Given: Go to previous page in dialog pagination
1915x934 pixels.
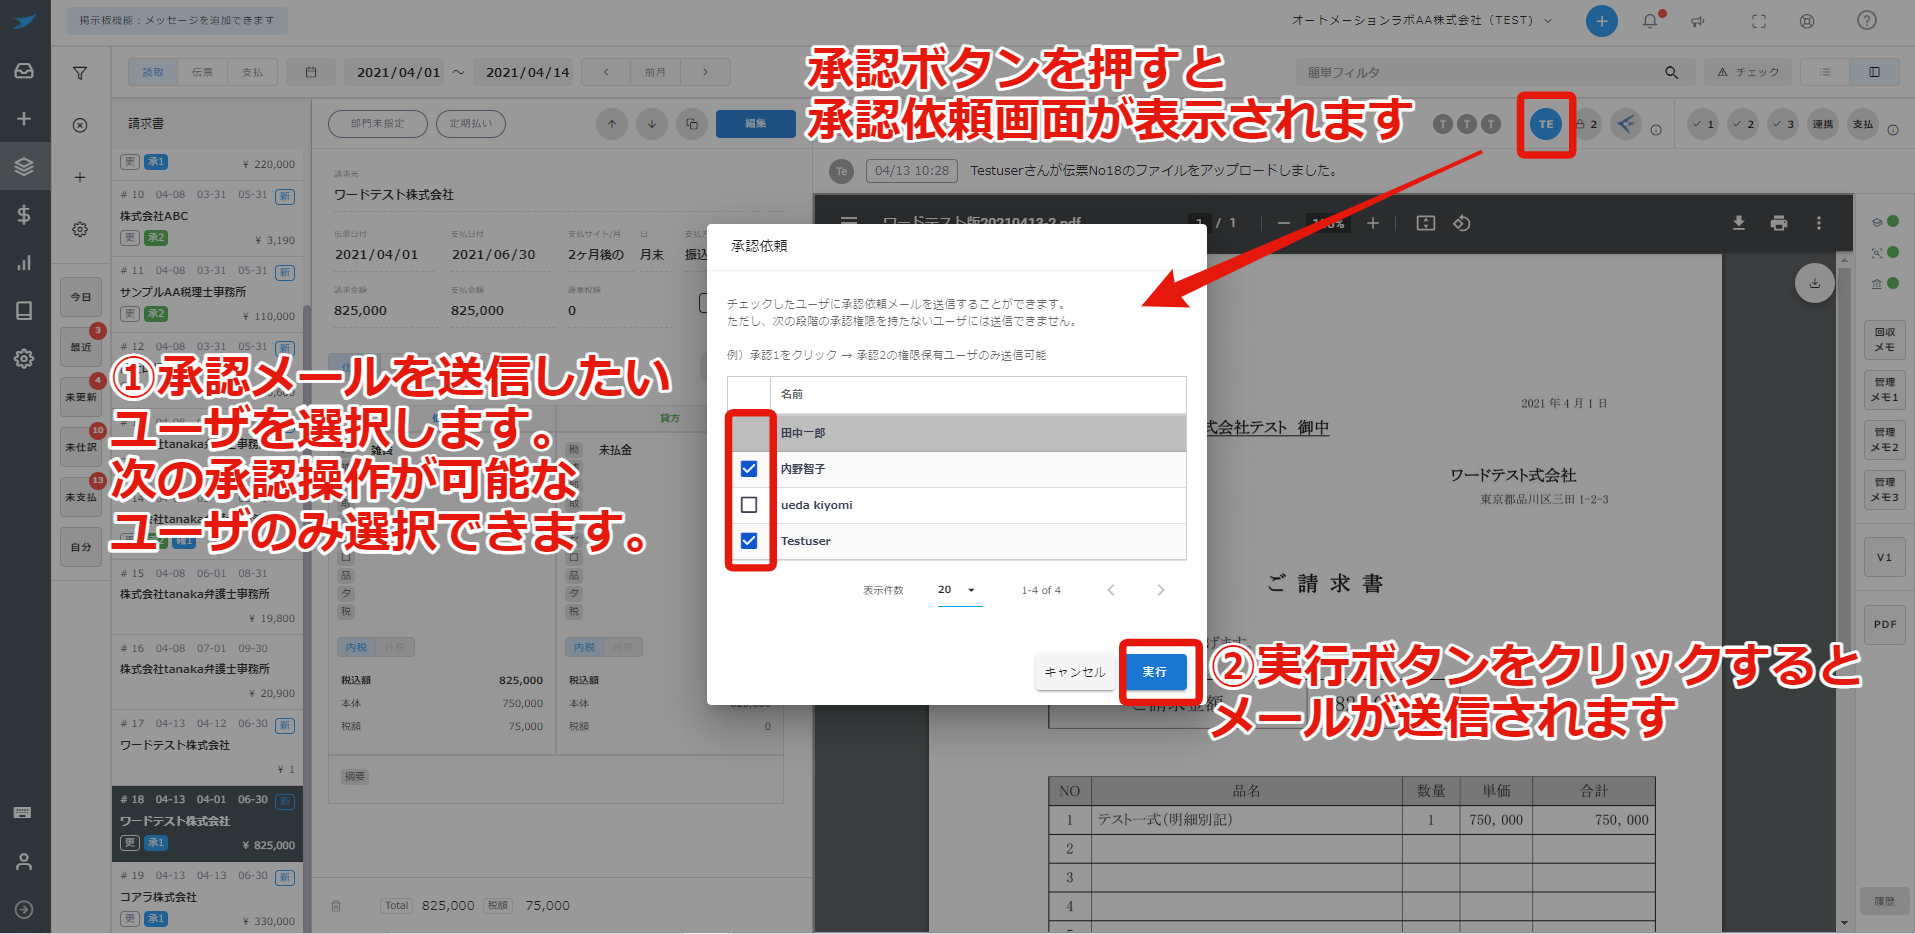Looking at the screenshot, I should 1110,590.
